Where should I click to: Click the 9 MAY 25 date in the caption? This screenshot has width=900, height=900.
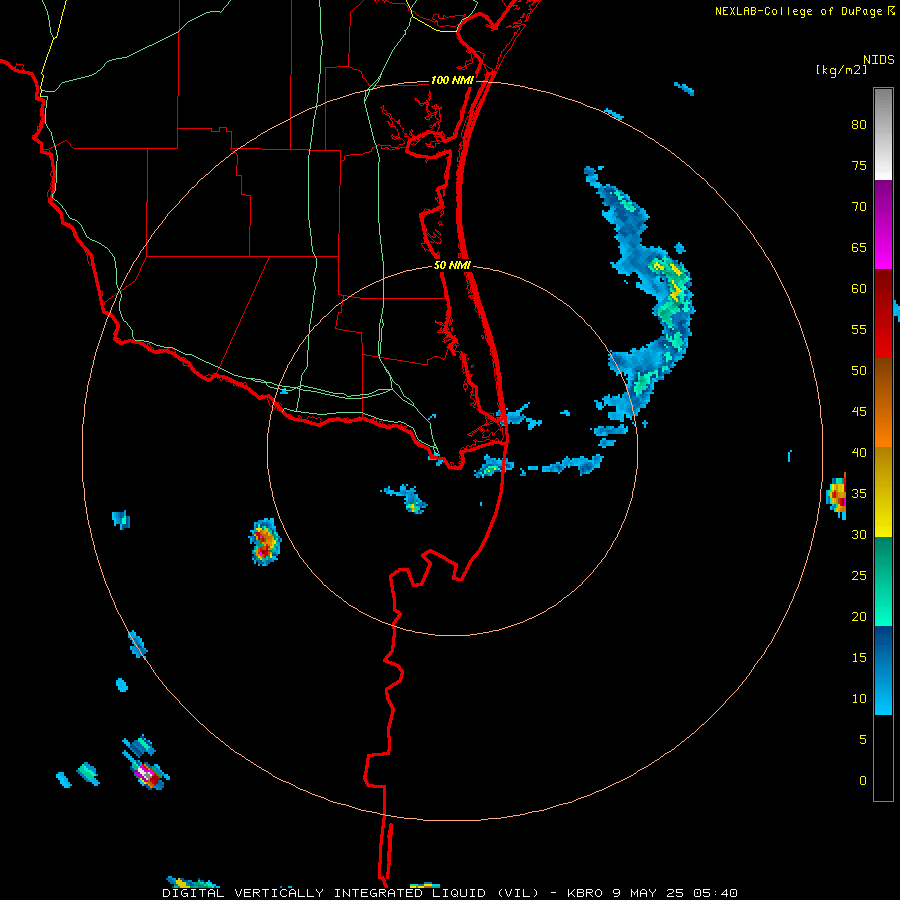[x=650, y=893]
